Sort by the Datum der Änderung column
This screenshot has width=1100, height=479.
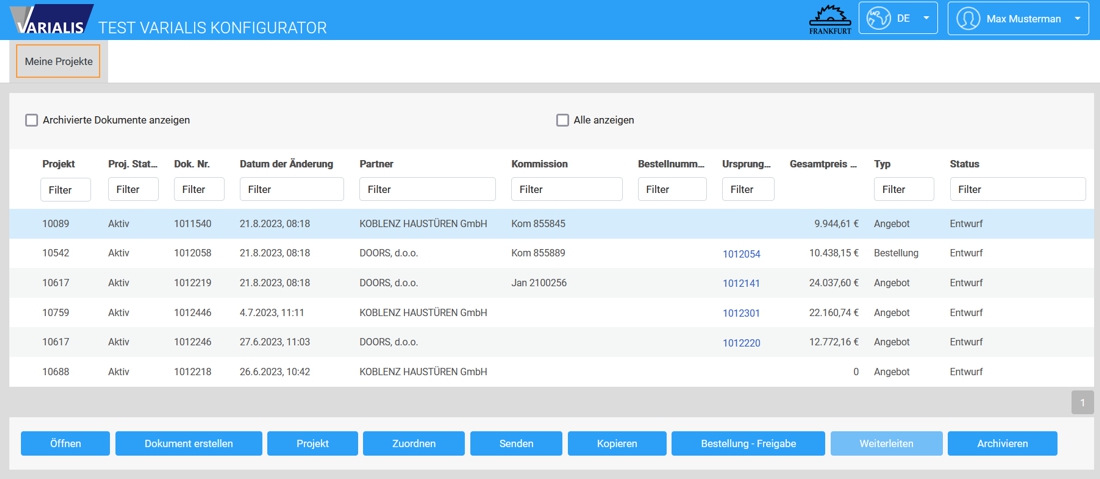[286, 164]
